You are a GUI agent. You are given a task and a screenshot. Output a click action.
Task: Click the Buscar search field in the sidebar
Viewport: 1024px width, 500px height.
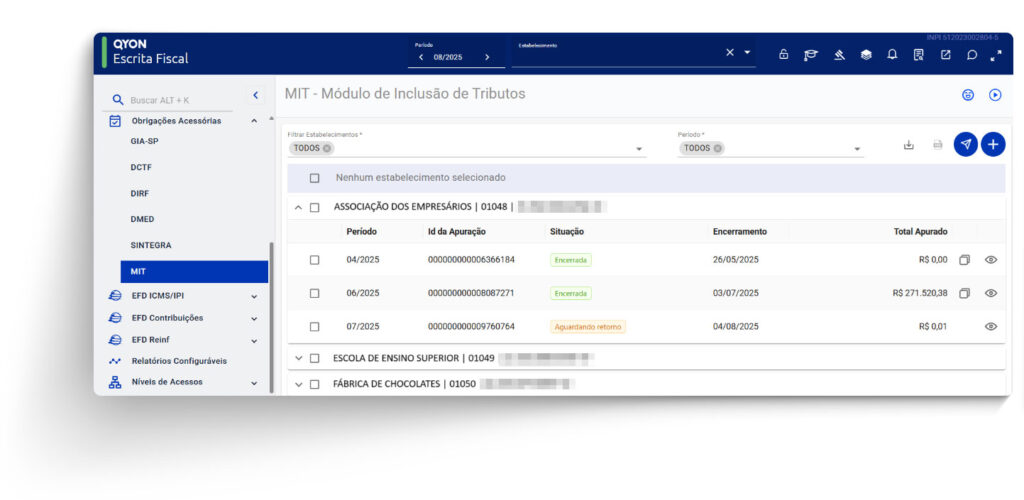point(180,100)
